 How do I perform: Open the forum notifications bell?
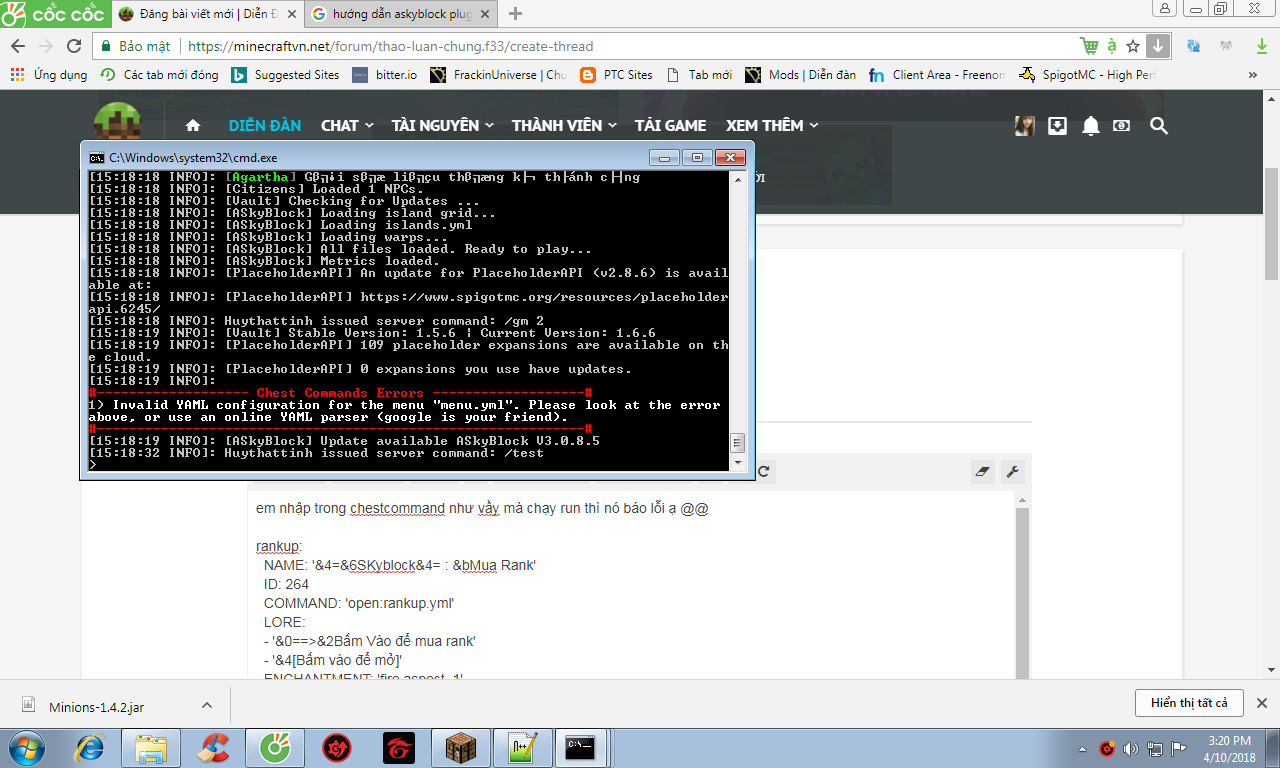[x=1091, y=125]
